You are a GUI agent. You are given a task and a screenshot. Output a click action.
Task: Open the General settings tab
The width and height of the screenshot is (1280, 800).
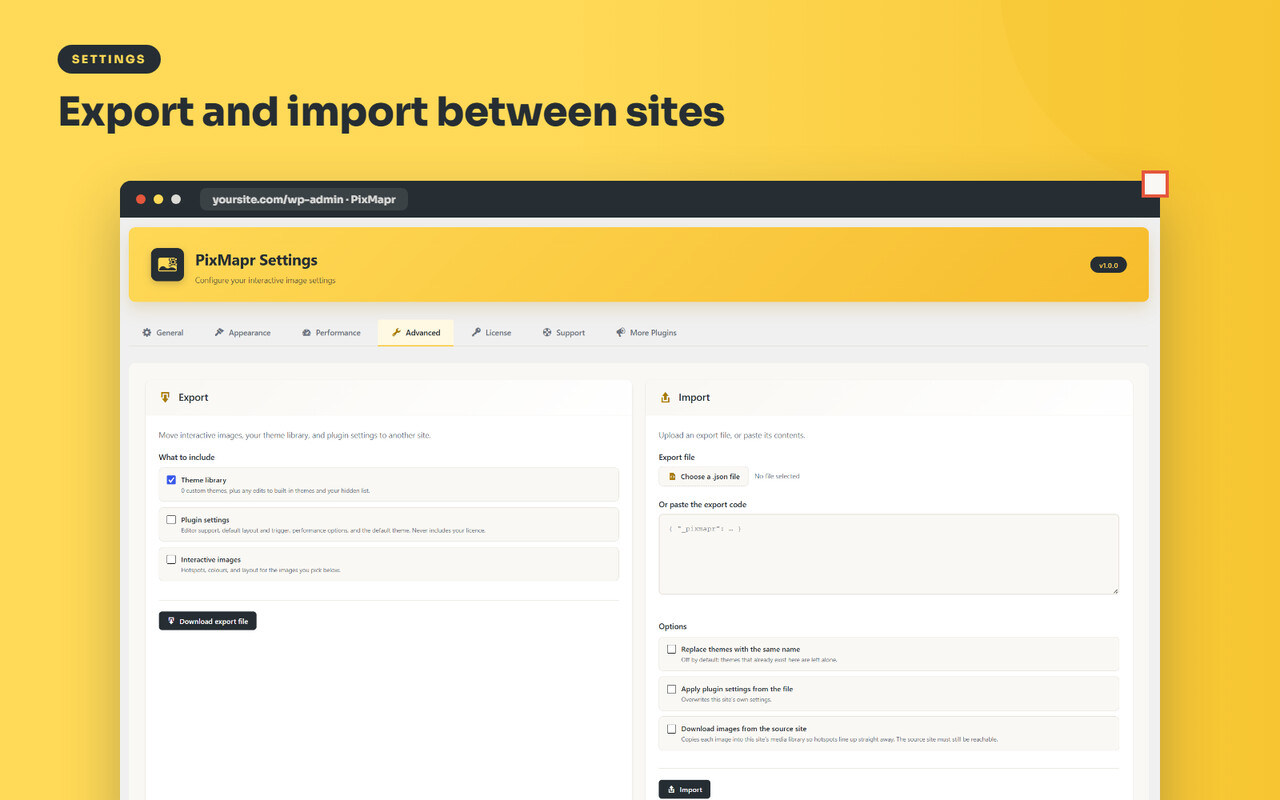pyautogui.click(x=163, y=332)
